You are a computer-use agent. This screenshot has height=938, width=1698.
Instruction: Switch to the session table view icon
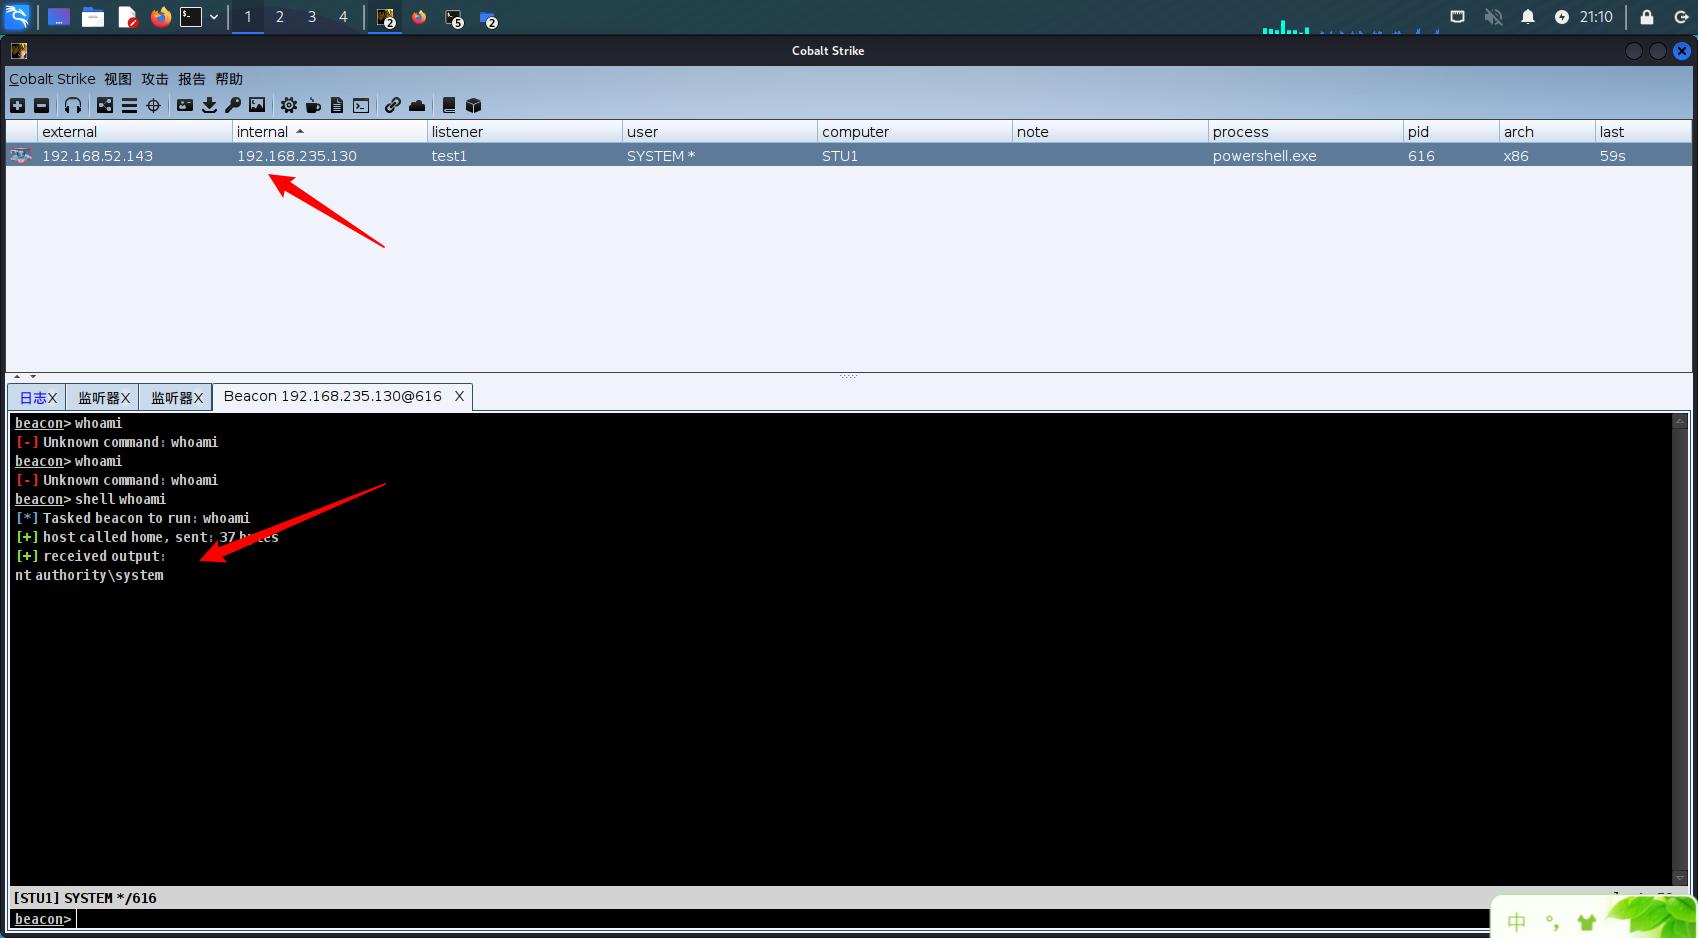coord(129,105)
